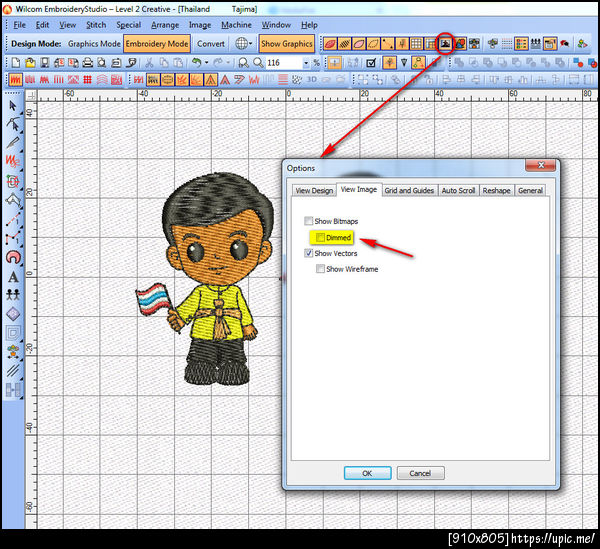Open the View menu
This screenshot has height=549, width=600.
click(x=67, y=25)
